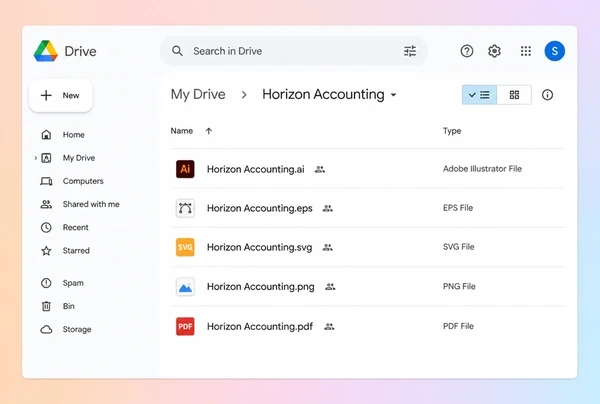Open Shared with me section
600x404 pixels.
pyautogui.click(x=91, y=204)
